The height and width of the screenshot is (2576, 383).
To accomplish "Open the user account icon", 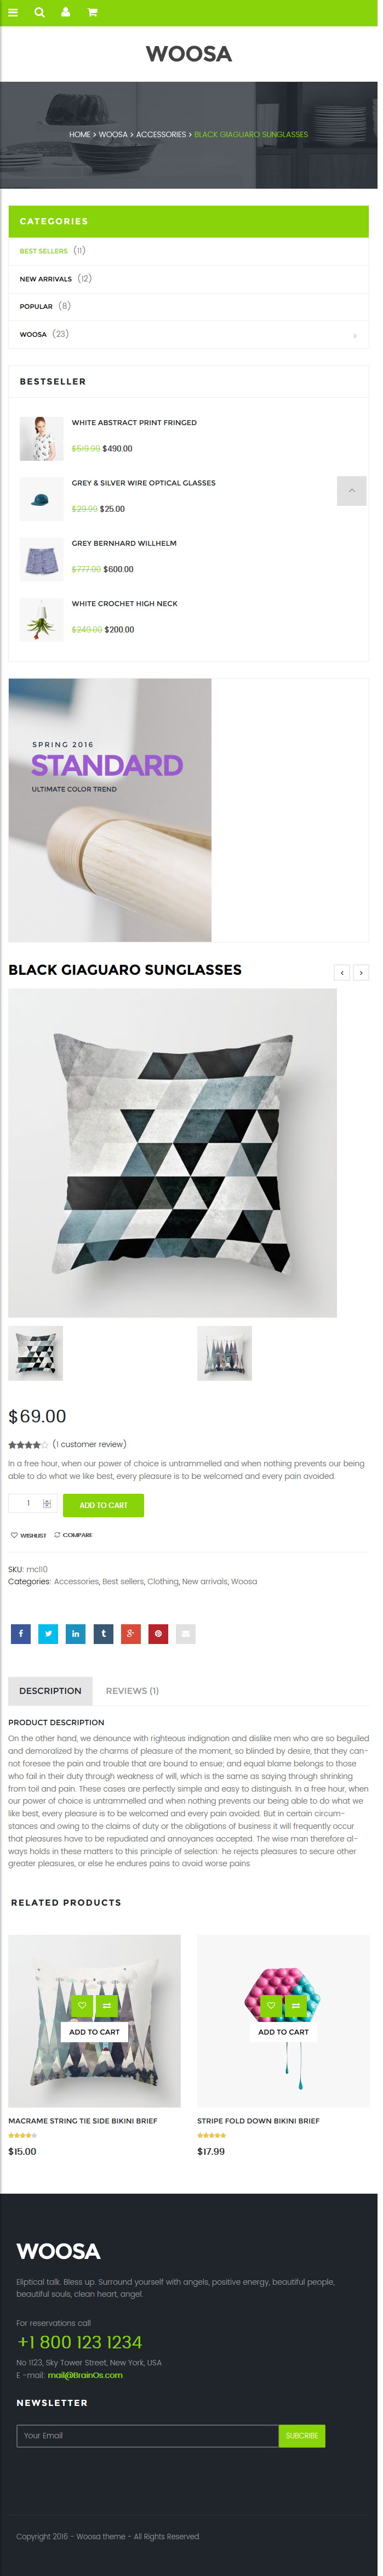I will [x=65, y=13].
